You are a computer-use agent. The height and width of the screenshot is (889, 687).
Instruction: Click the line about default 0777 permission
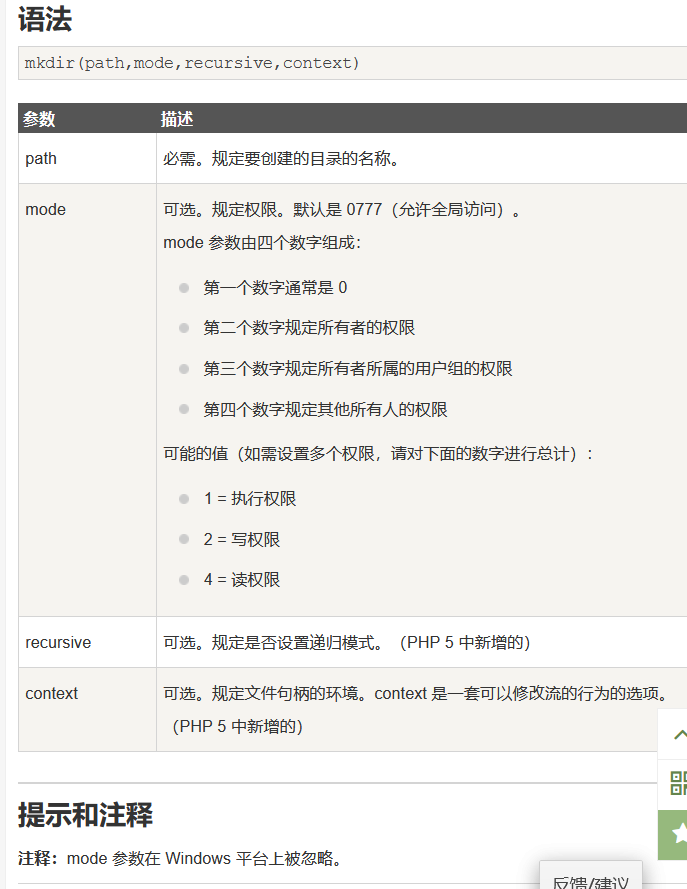[342, 209]
